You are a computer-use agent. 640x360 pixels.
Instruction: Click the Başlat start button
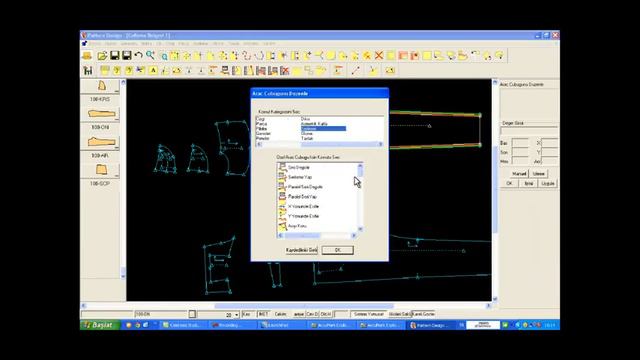pyautogui.click(x=100, y=325)
